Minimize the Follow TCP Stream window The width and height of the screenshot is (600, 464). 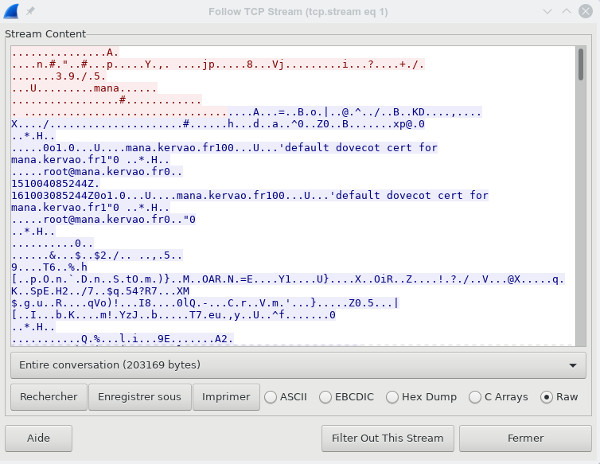coord(545,11)
